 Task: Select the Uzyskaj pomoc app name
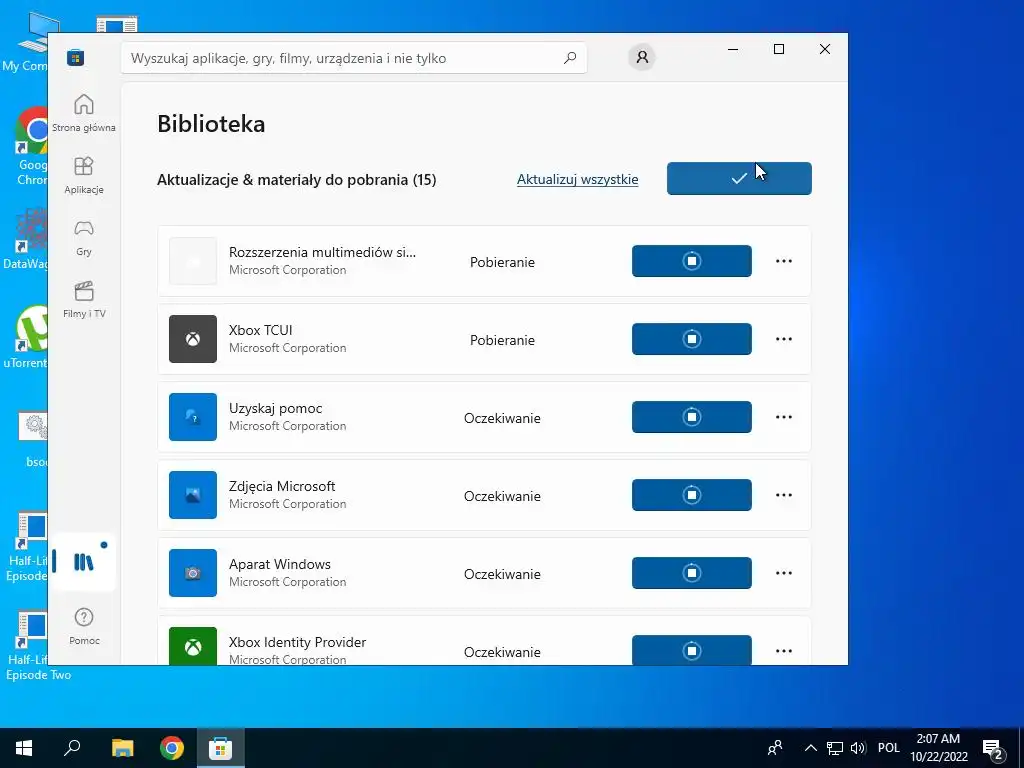(x=276, y=408)
